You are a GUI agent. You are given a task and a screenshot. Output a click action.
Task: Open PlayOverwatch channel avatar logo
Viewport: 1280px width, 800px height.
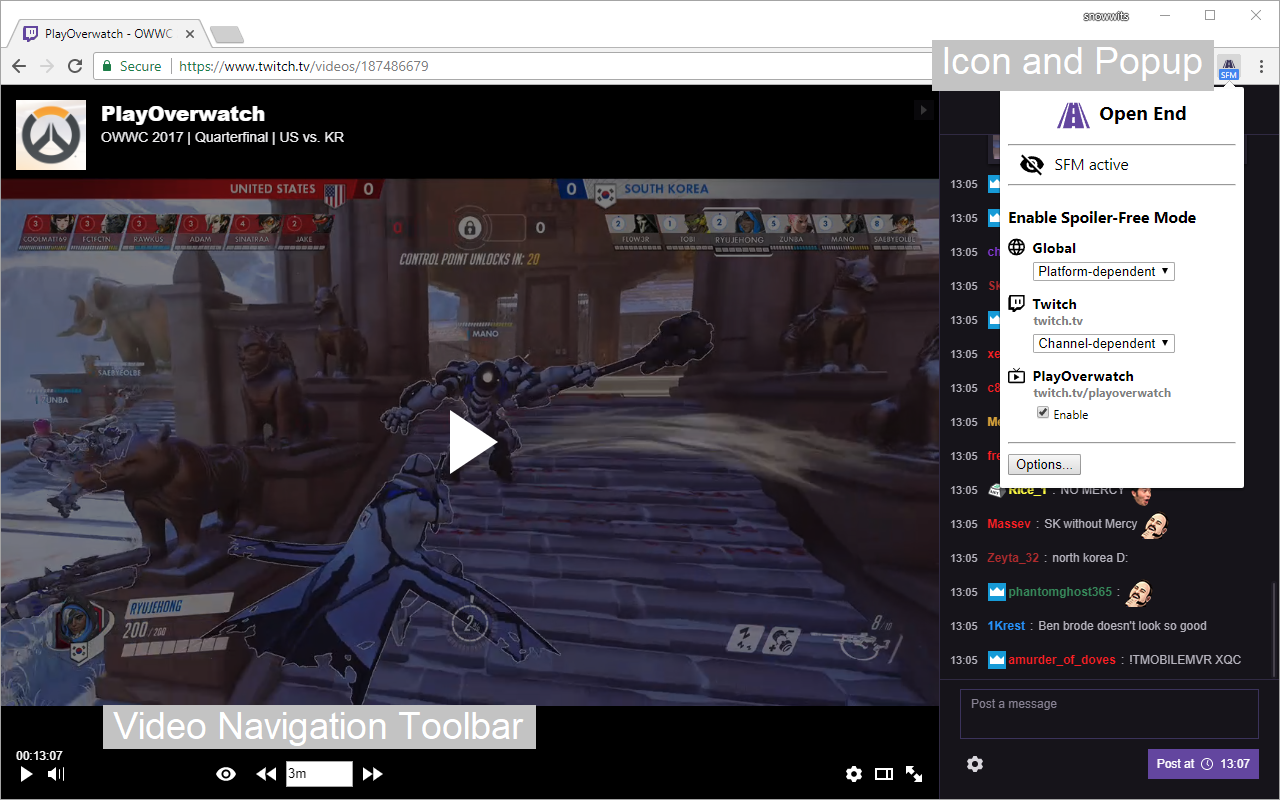click(x=51, y=135)
